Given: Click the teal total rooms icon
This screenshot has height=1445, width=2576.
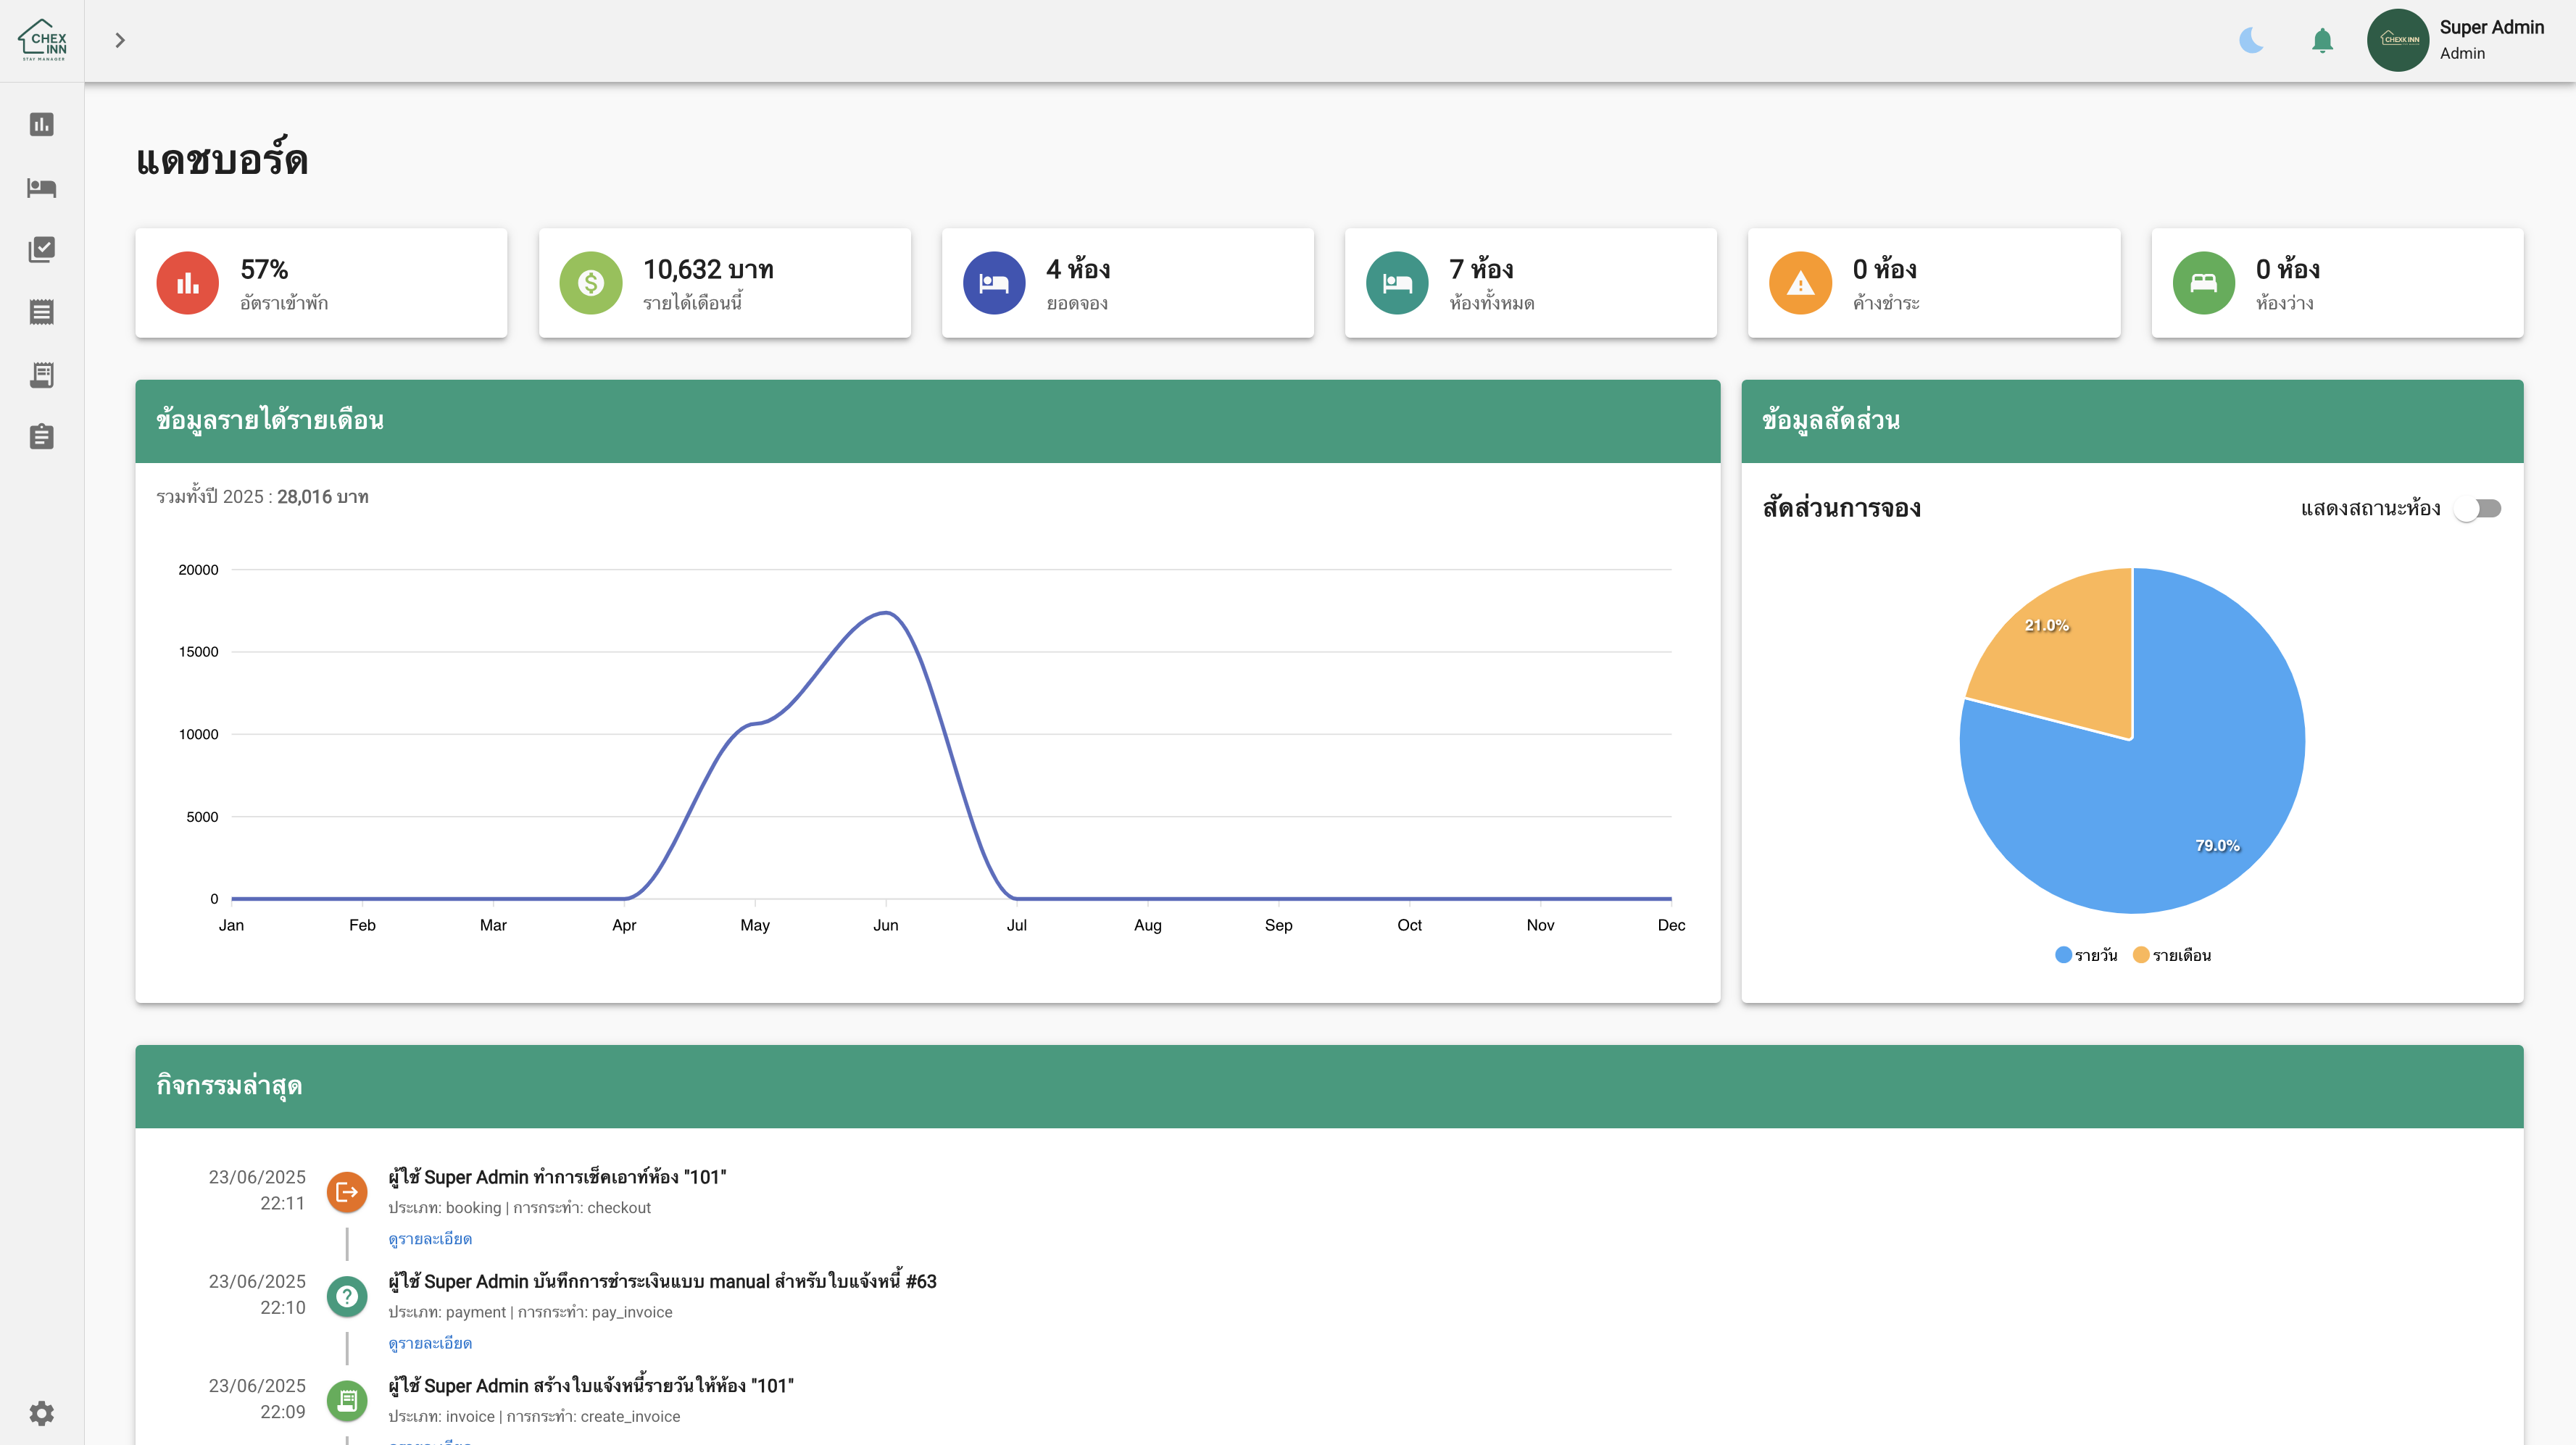Looking at the screenshot, I should 1397,283.
